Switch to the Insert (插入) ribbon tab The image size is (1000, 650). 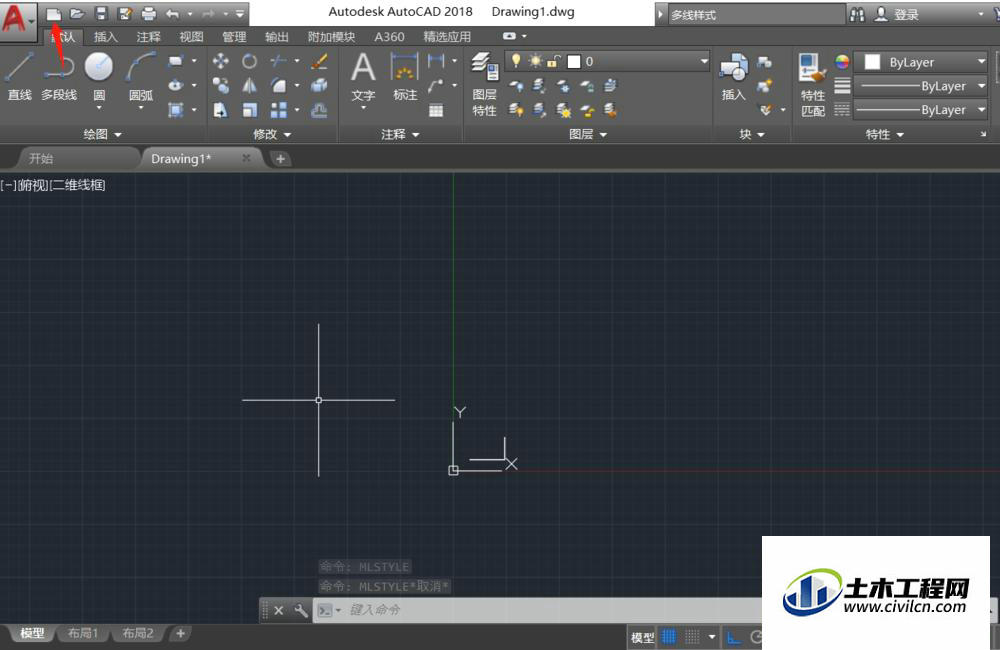[106, 37]
